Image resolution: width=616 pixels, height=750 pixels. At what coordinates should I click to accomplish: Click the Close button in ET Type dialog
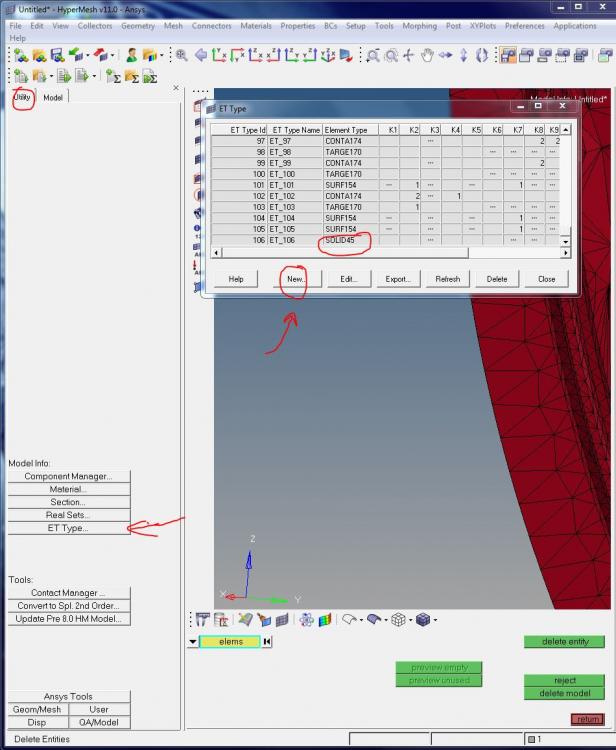pos(546,279)
